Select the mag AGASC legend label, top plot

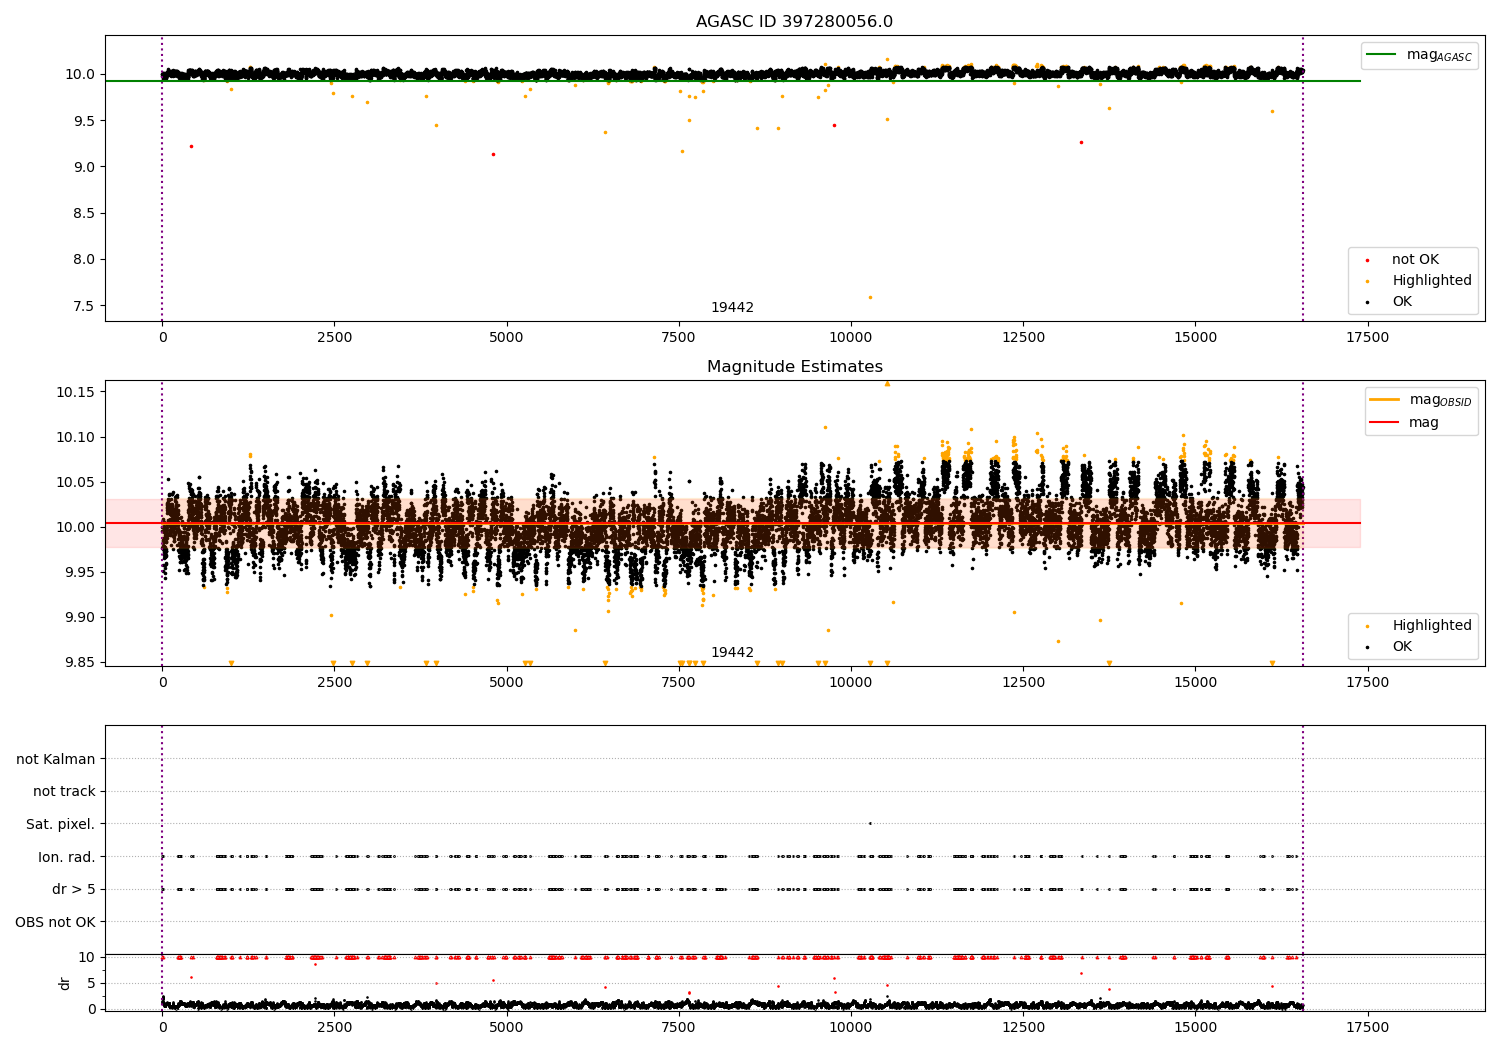(1439, 55)
